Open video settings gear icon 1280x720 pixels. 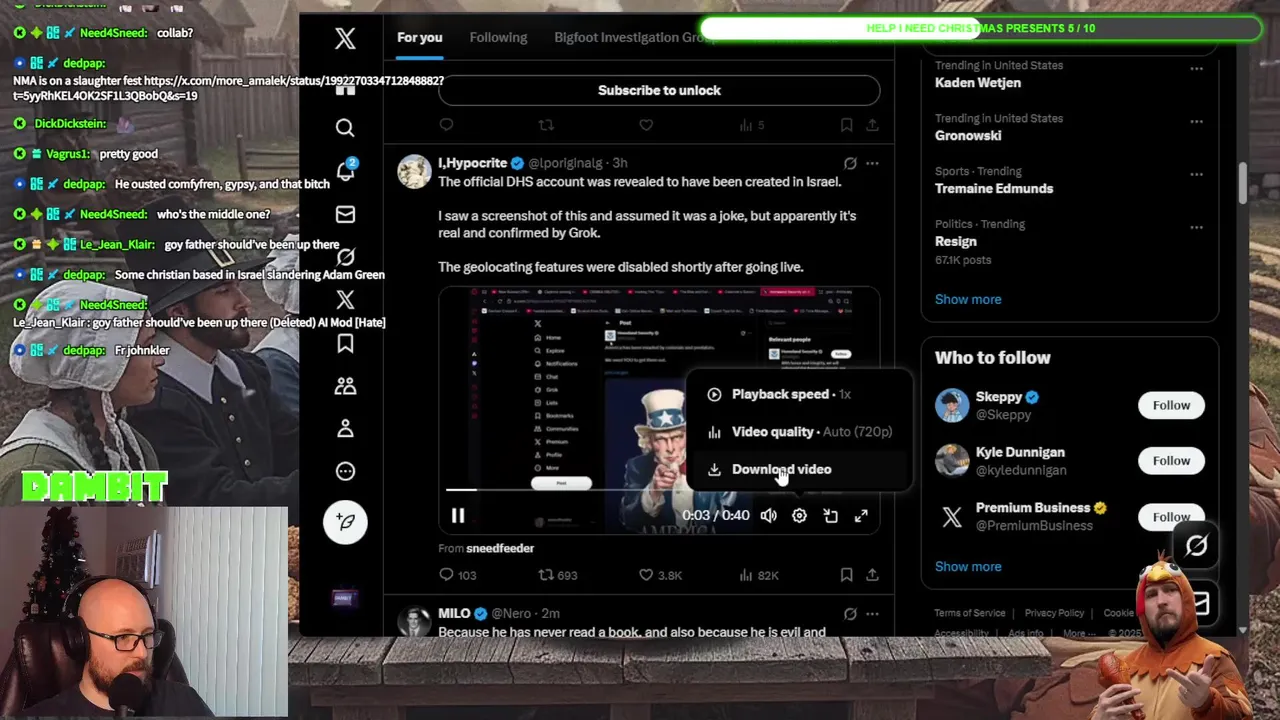(799, 515)
